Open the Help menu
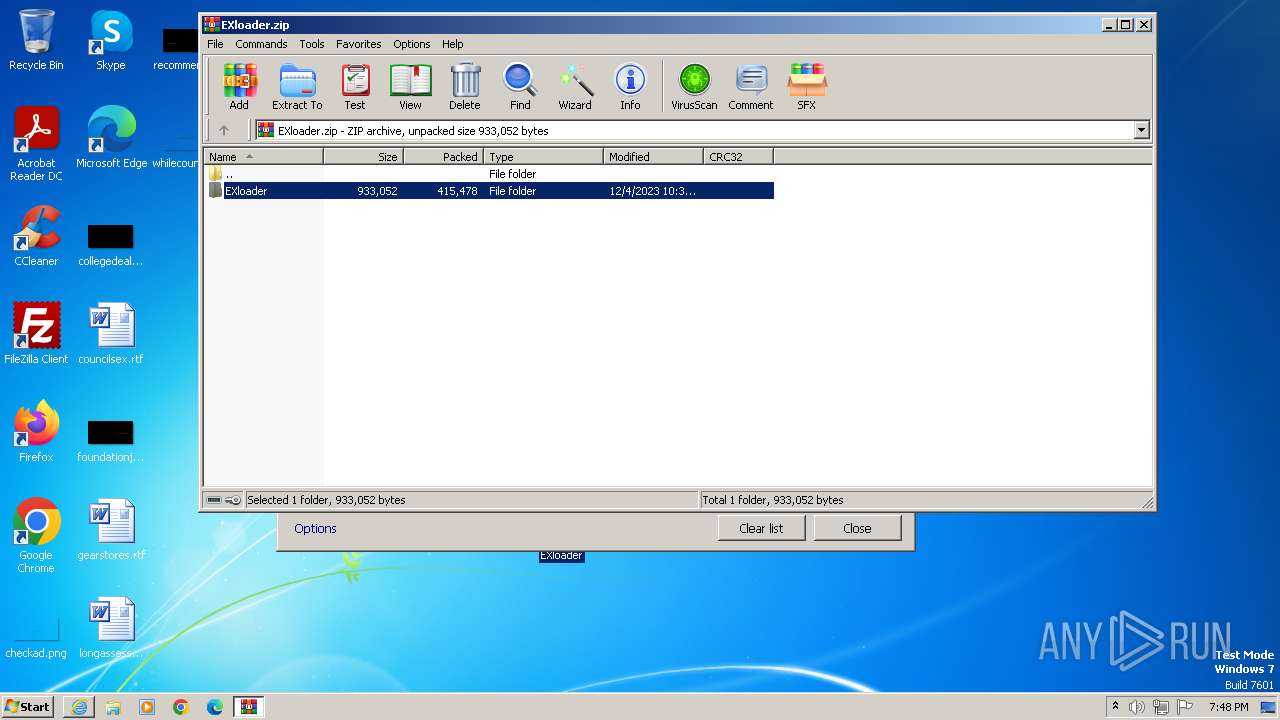 [x=453, y=44]
